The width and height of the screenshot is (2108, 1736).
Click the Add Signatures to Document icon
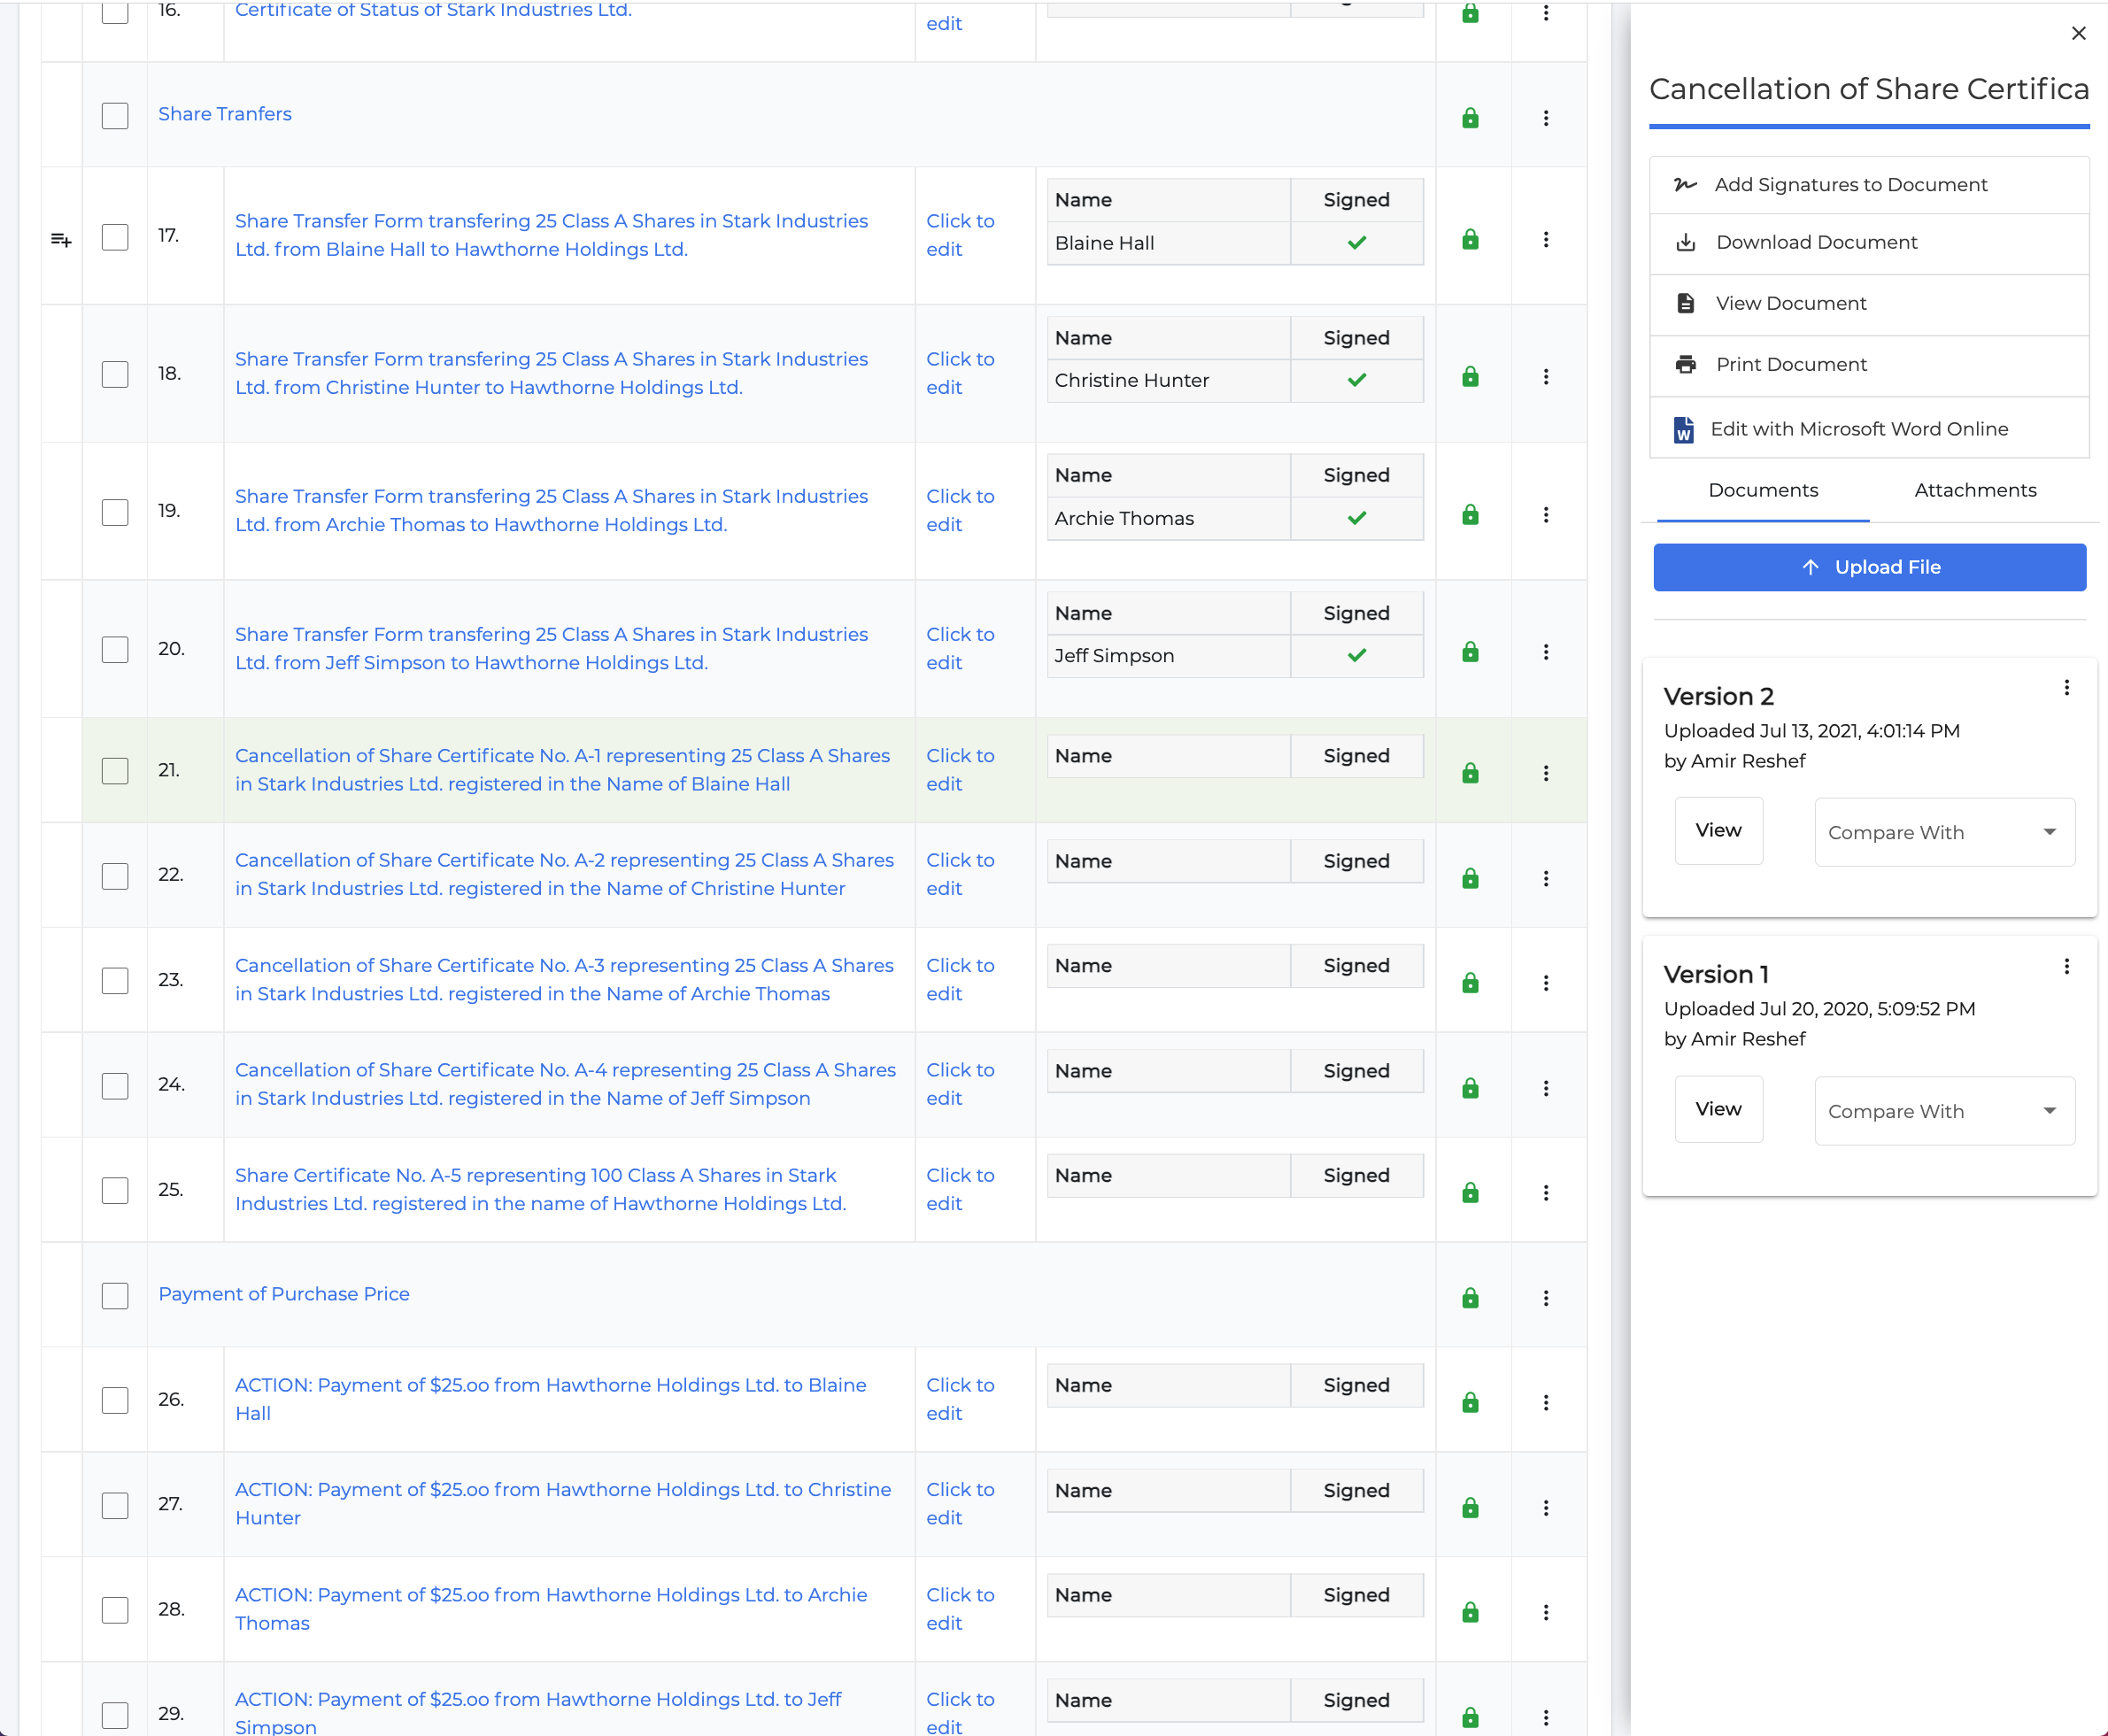[1685, 185]
